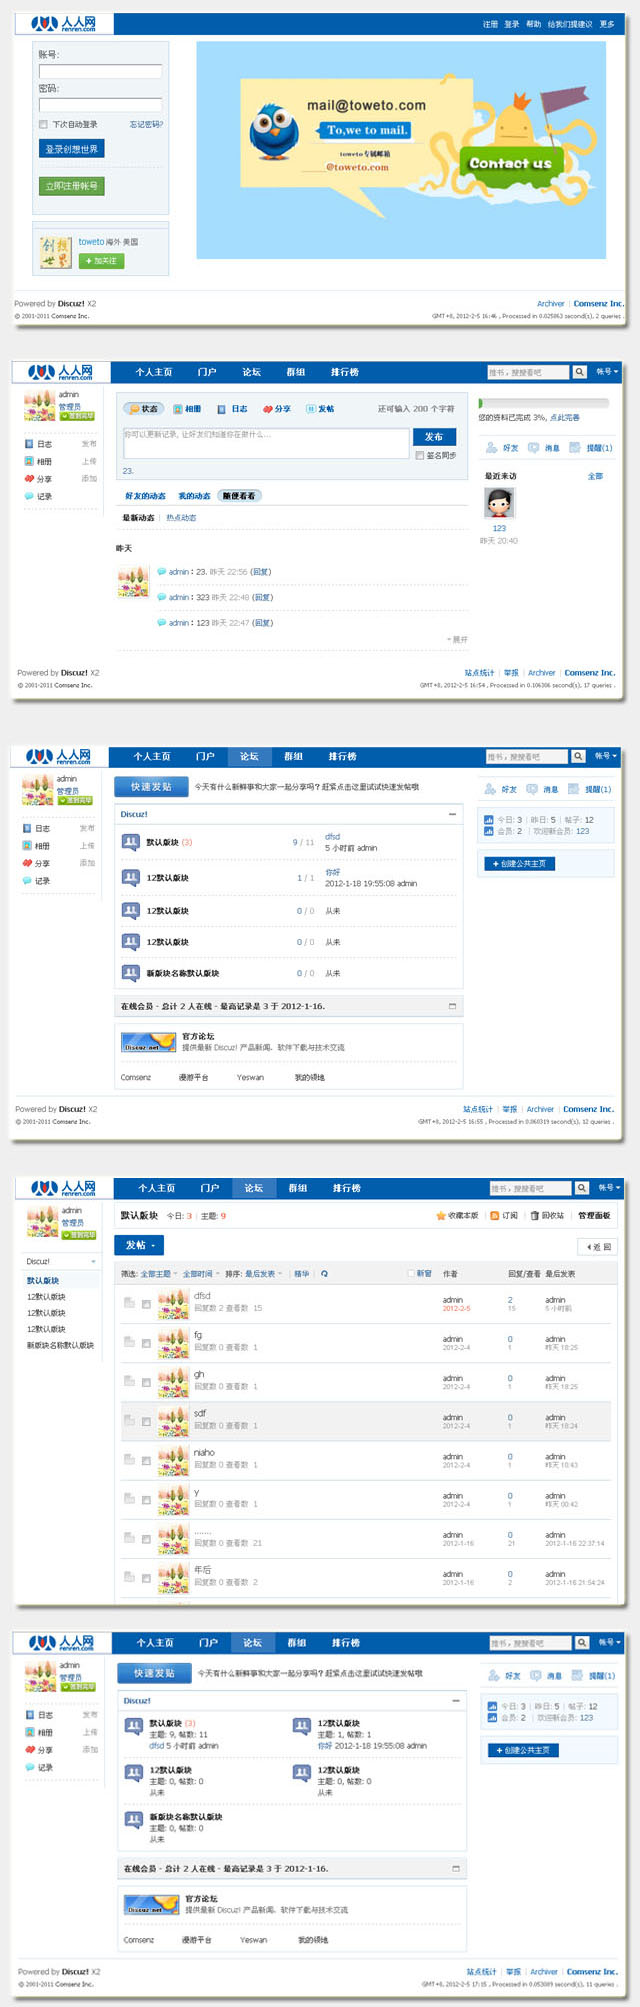
Task: Open the 更多 menu on the login page
Action: tap(607, 24)
